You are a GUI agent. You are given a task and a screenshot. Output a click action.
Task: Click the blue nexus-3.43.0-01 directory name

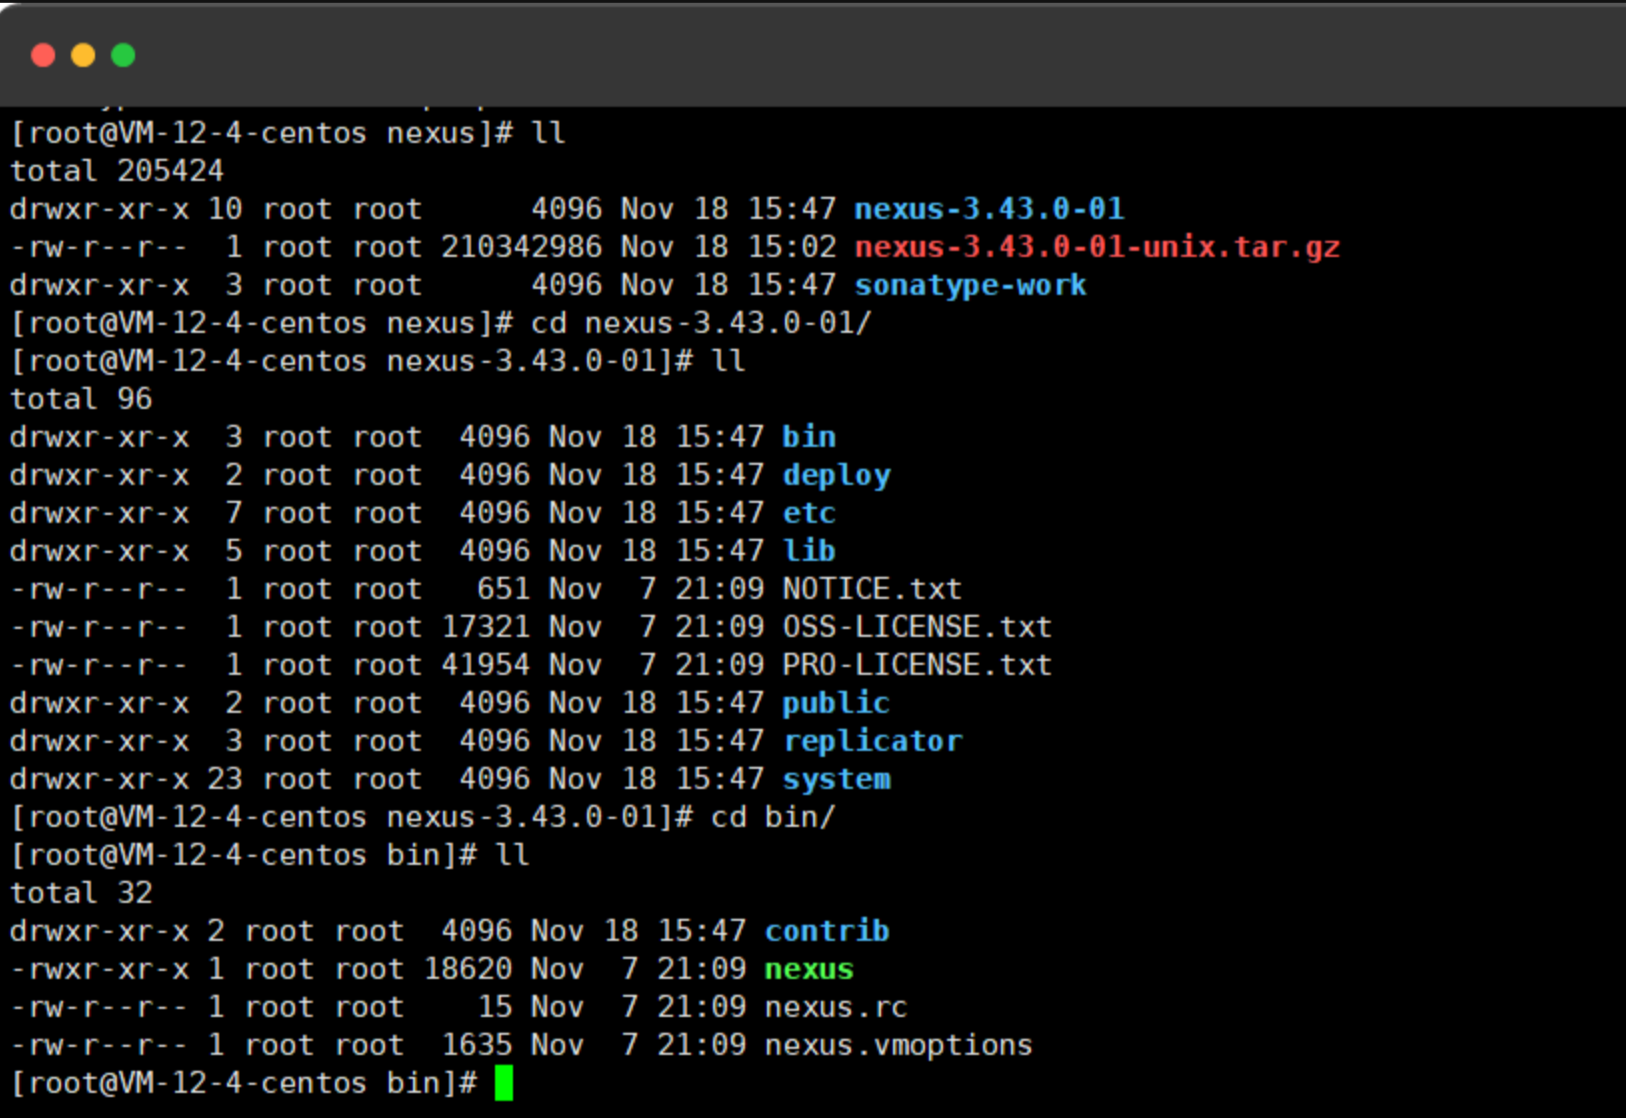point(989,209)
